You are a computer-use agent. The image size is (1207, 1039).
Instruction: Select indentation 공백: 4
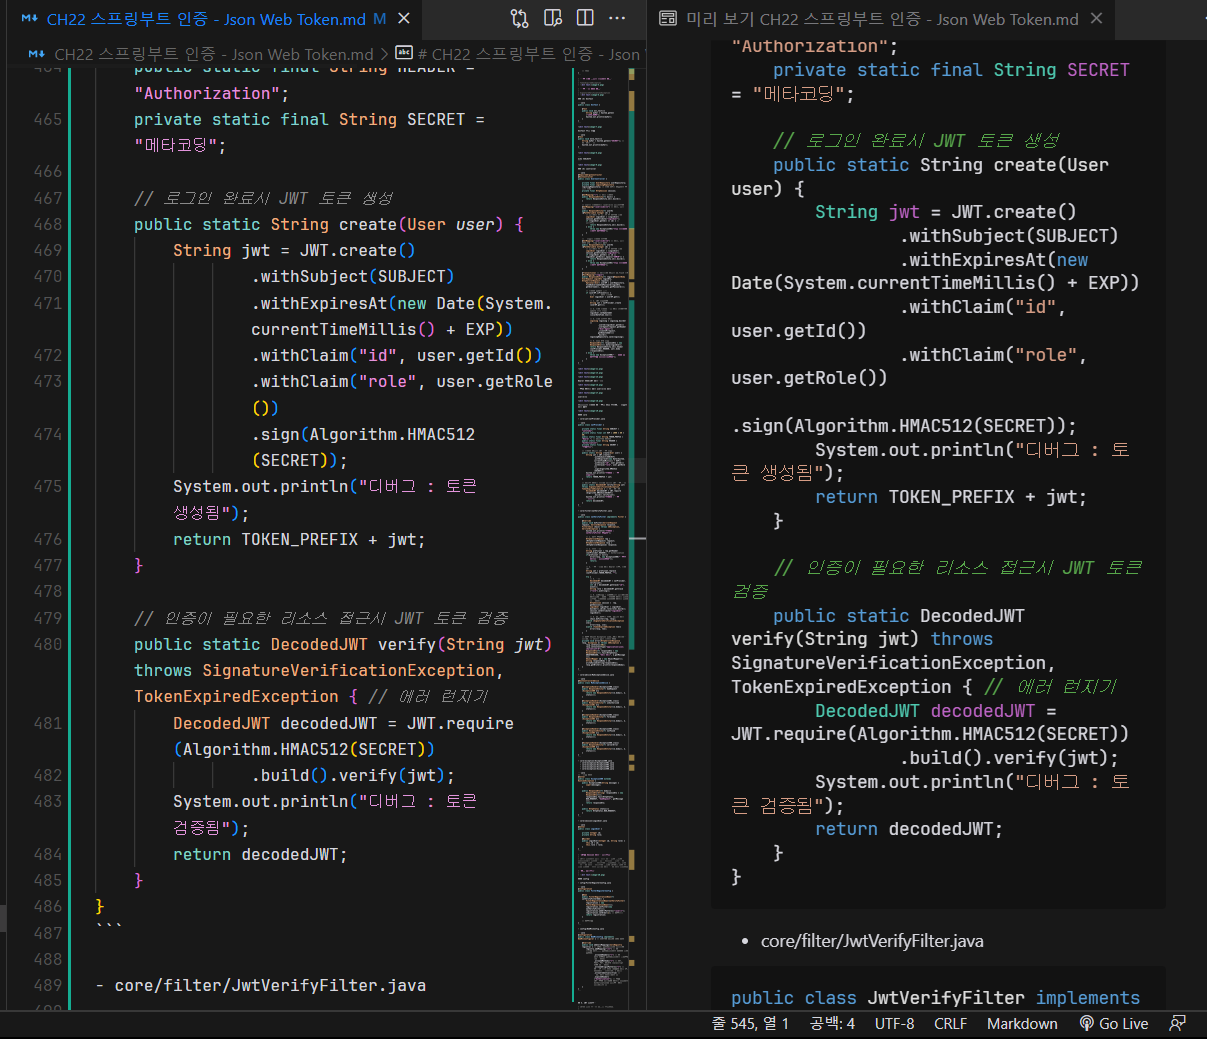tap(832, 1023)
